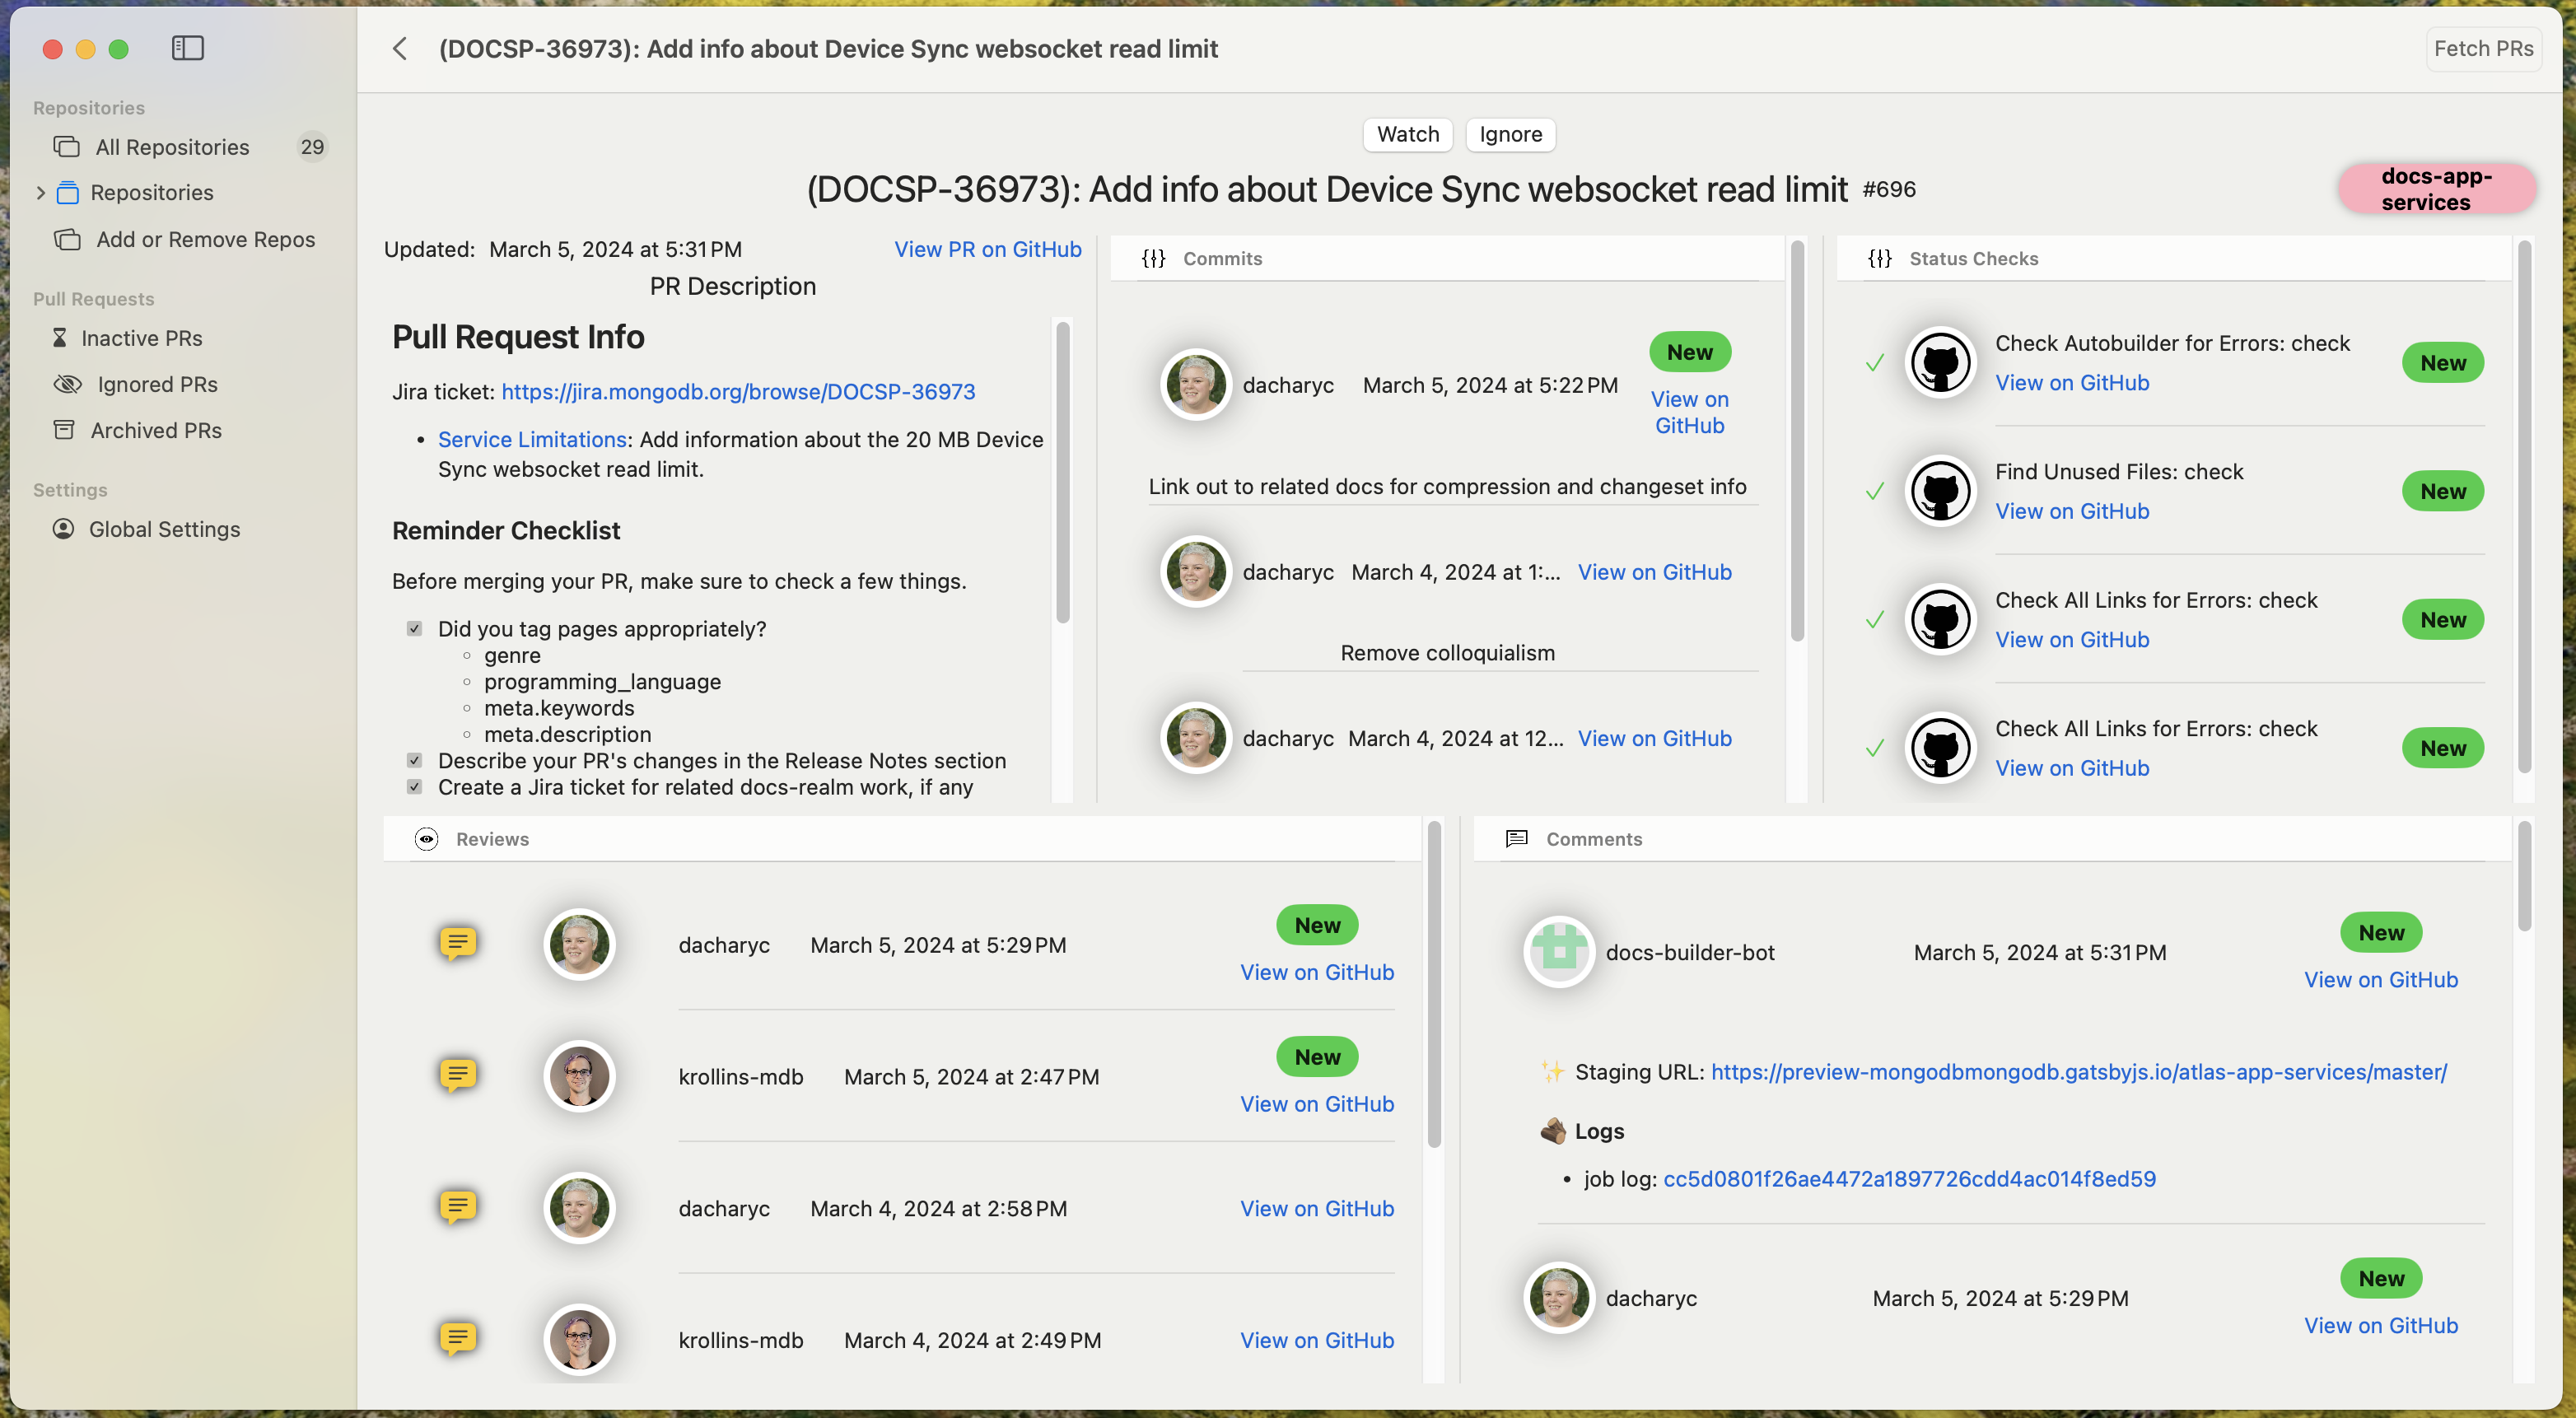Click dacharyc avatar on March 5 commit
This screenshot has width=2576, height=1418.
coord(1195,384)
